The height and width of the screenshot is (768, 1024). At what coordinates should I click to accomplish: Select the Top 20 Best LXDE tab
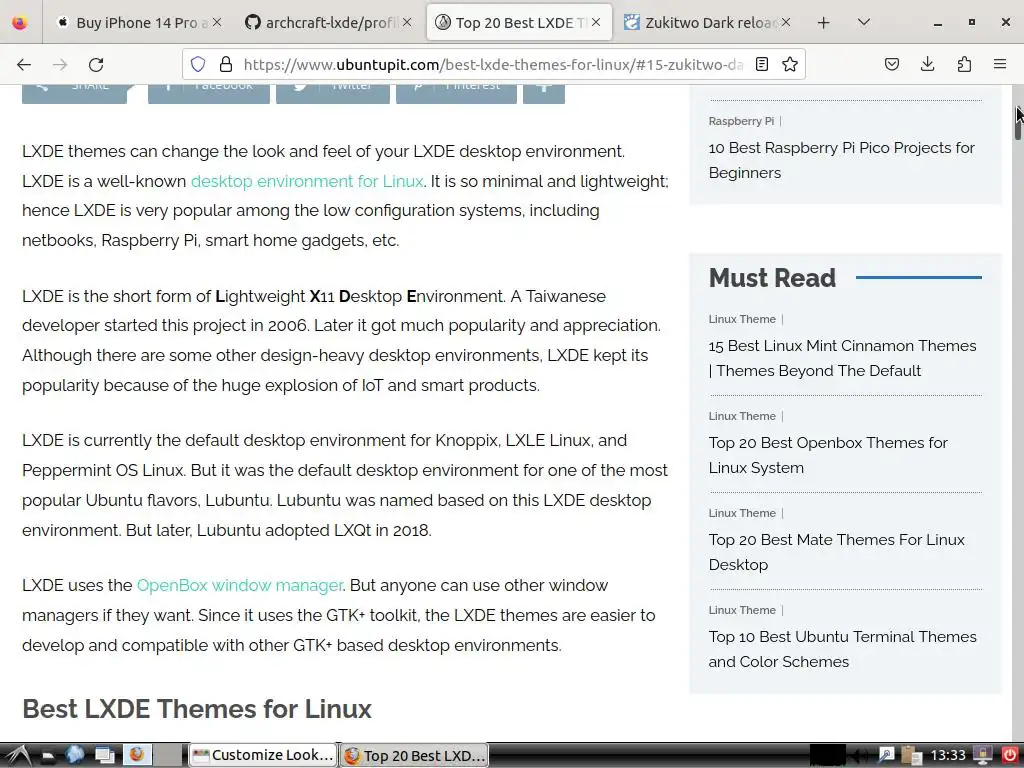click(x=519, y=23)
